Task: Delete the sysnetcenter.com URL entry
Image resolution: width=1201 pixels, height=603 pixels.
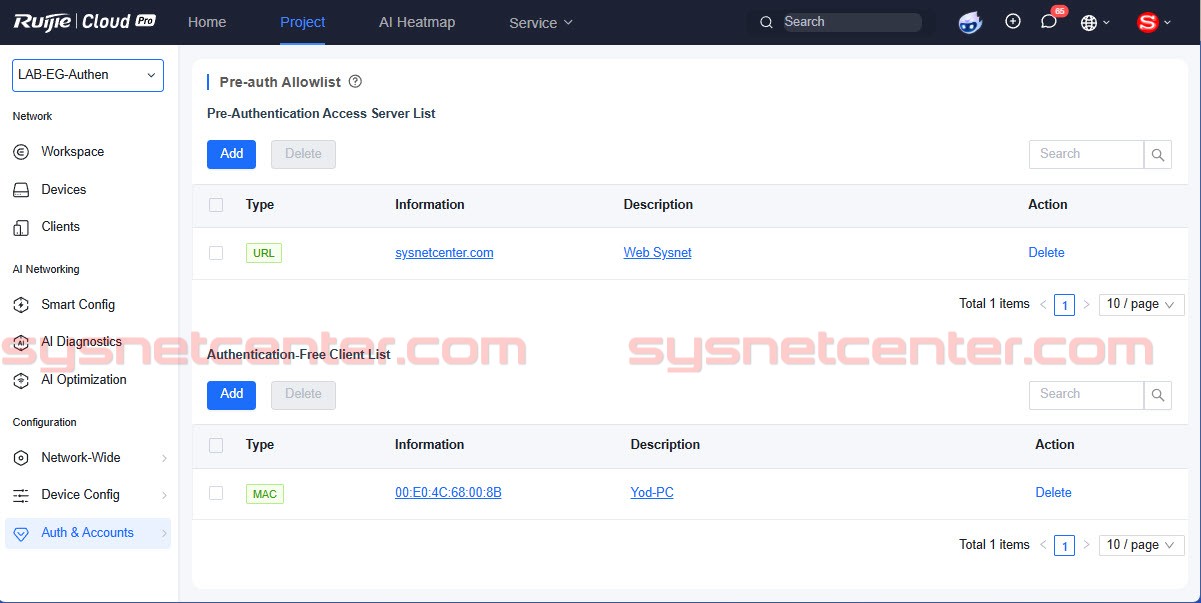Action: (x=1046, y=253)
